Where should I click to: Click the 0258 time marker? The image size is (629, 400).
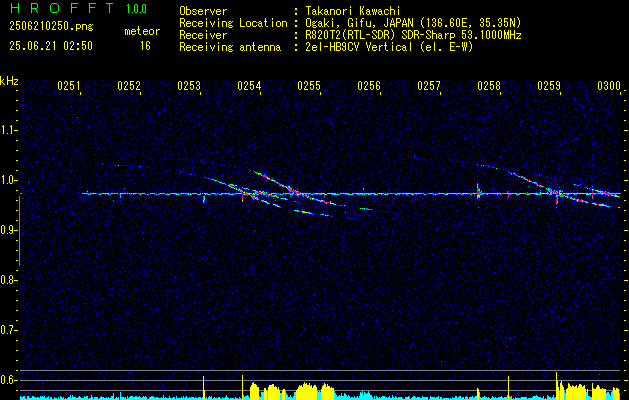pos(489,86)
